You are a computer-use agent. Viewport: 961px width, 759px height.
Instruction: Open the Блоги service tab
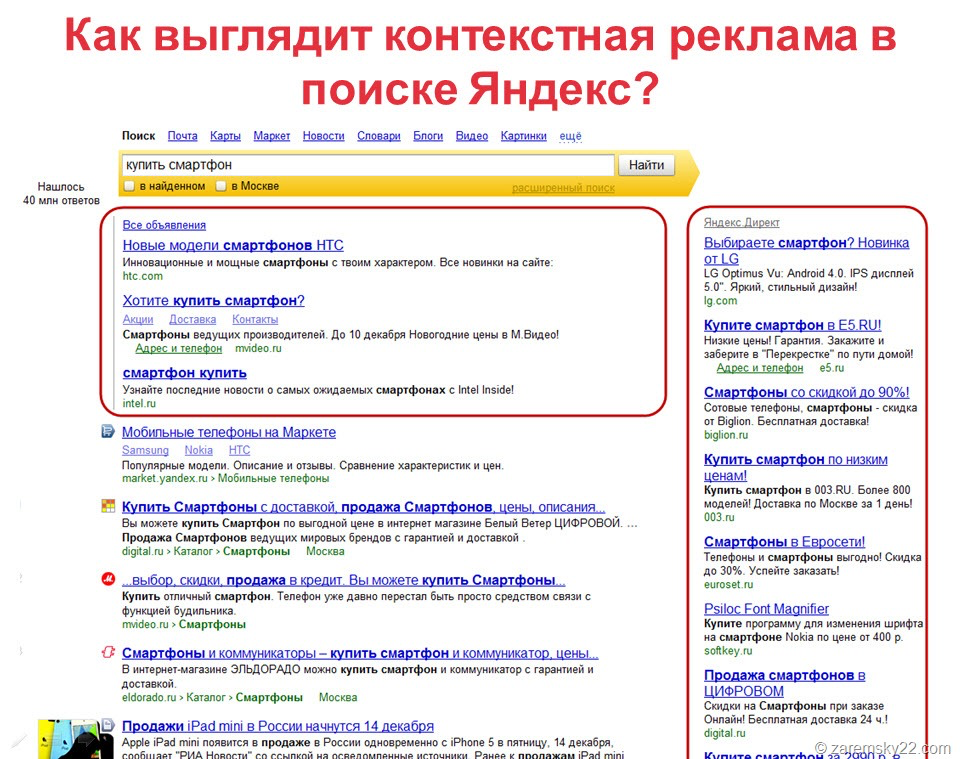[428, 136]
